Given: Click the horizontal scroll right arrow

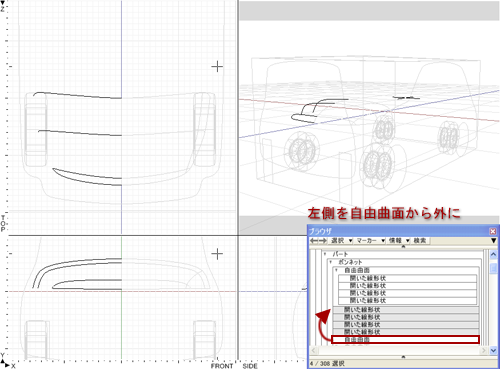Looking at the screenshot, I should click(484, 350).
